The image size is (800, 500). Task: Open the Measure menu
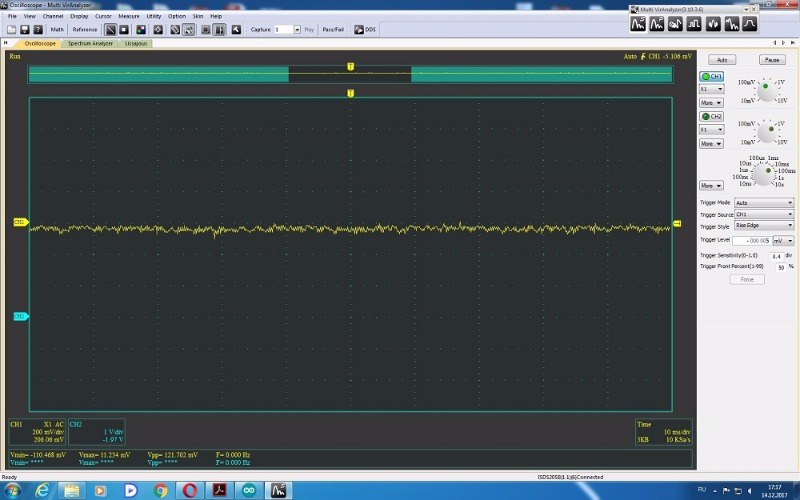point(129,16)
